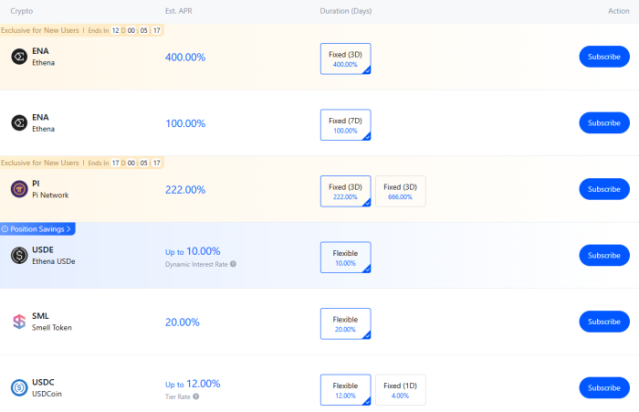Choose USDC Fixed (1D) 4.00% duration

point(400,389)
